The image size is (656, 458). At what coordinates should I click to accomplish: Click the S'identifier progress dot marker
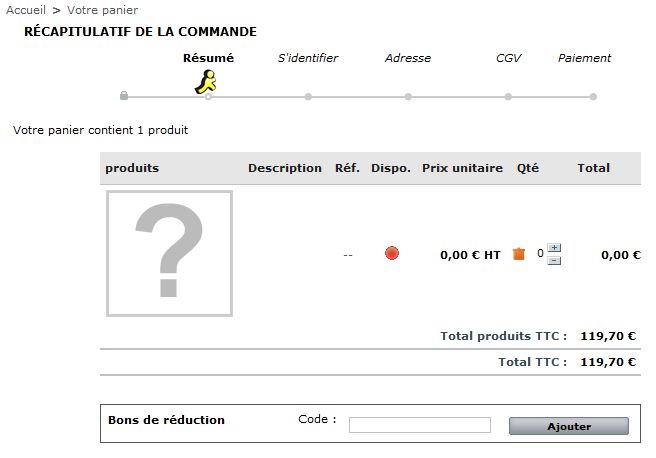tap(308, 97)
